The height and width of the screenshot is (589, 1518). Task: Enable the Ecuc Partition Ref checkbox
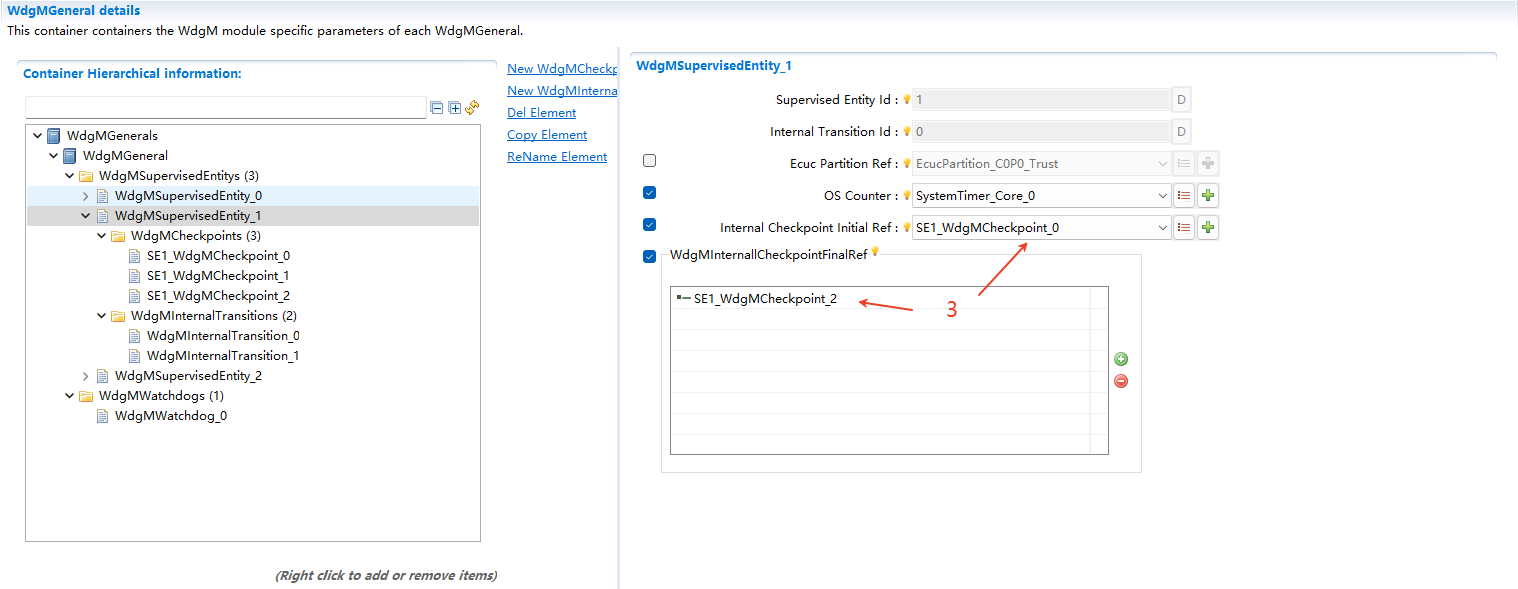pos(650,161)
